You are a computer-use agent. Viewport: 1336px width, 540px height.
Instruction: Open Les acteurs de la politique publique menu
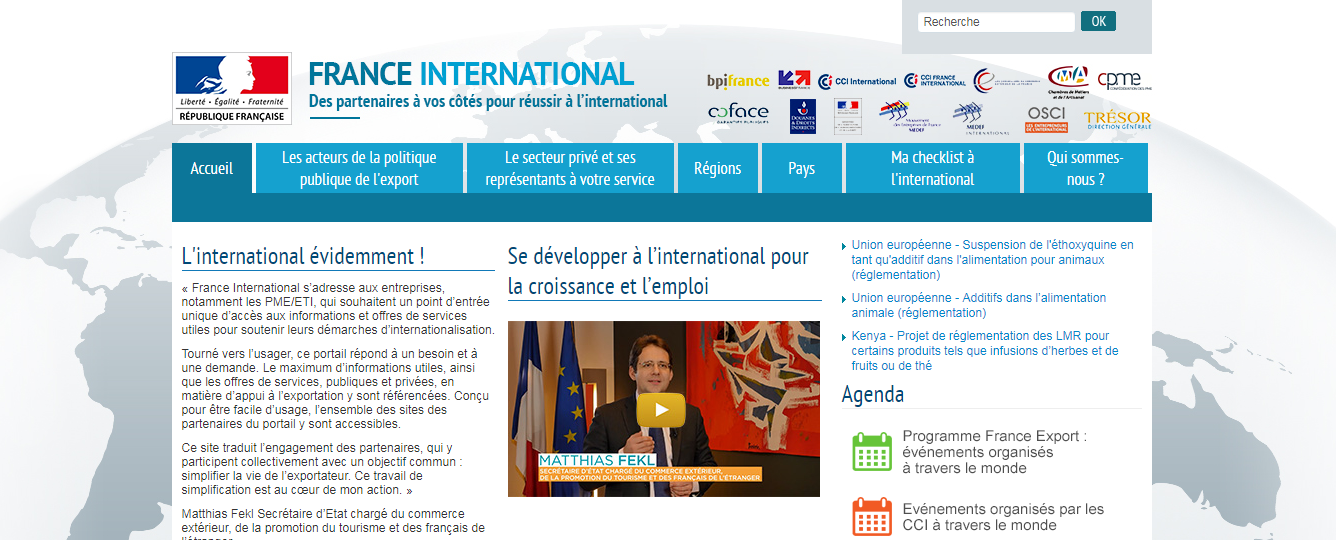tap(359, 168)
